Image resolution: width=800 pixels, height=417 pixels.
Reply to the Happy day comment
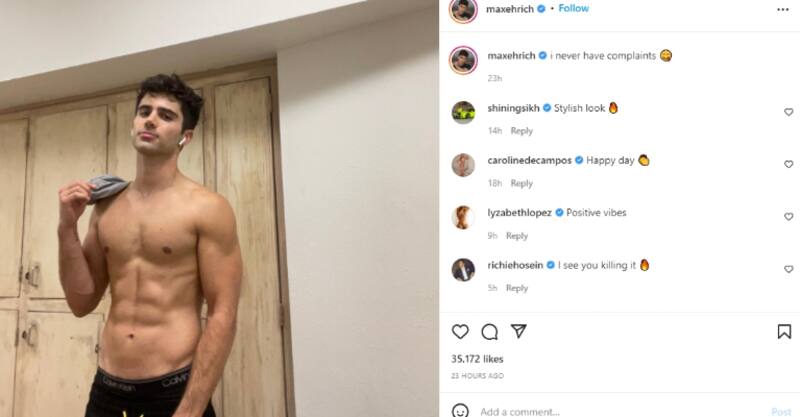click(521, 183)
